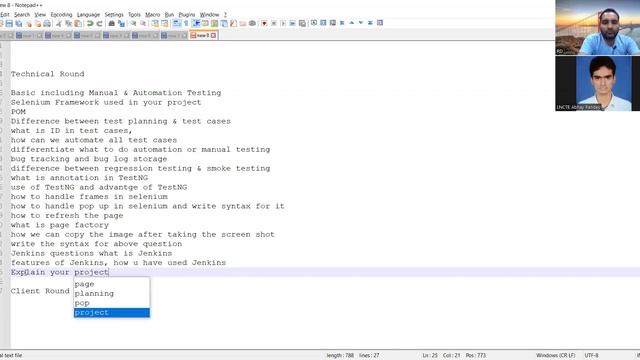Open Folder as Workspace icon
Screen dimensions: 640x360
coord(243,23)
